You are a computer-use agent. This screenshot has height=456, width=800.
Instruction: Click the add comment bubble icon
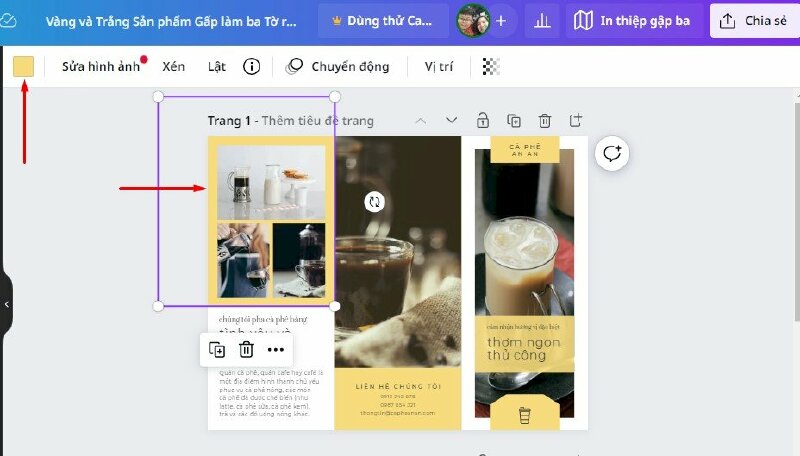pyautogui.click(x=611, y=153)
